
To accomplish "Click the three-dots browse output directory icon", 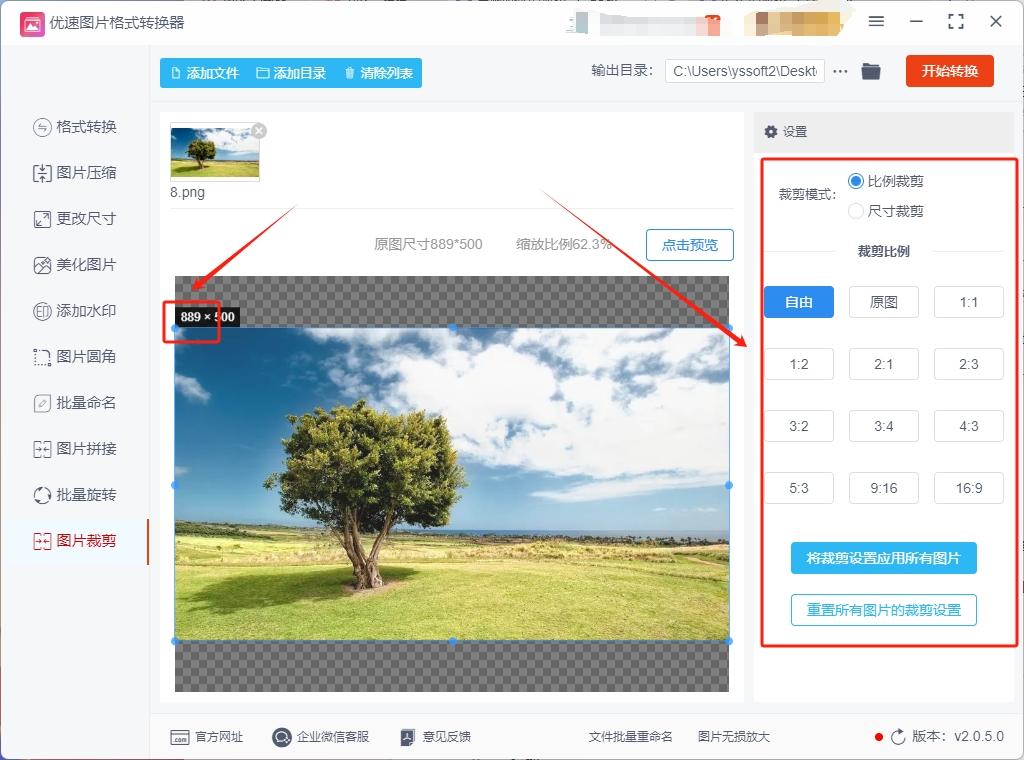I will click(x=840, y=71).
